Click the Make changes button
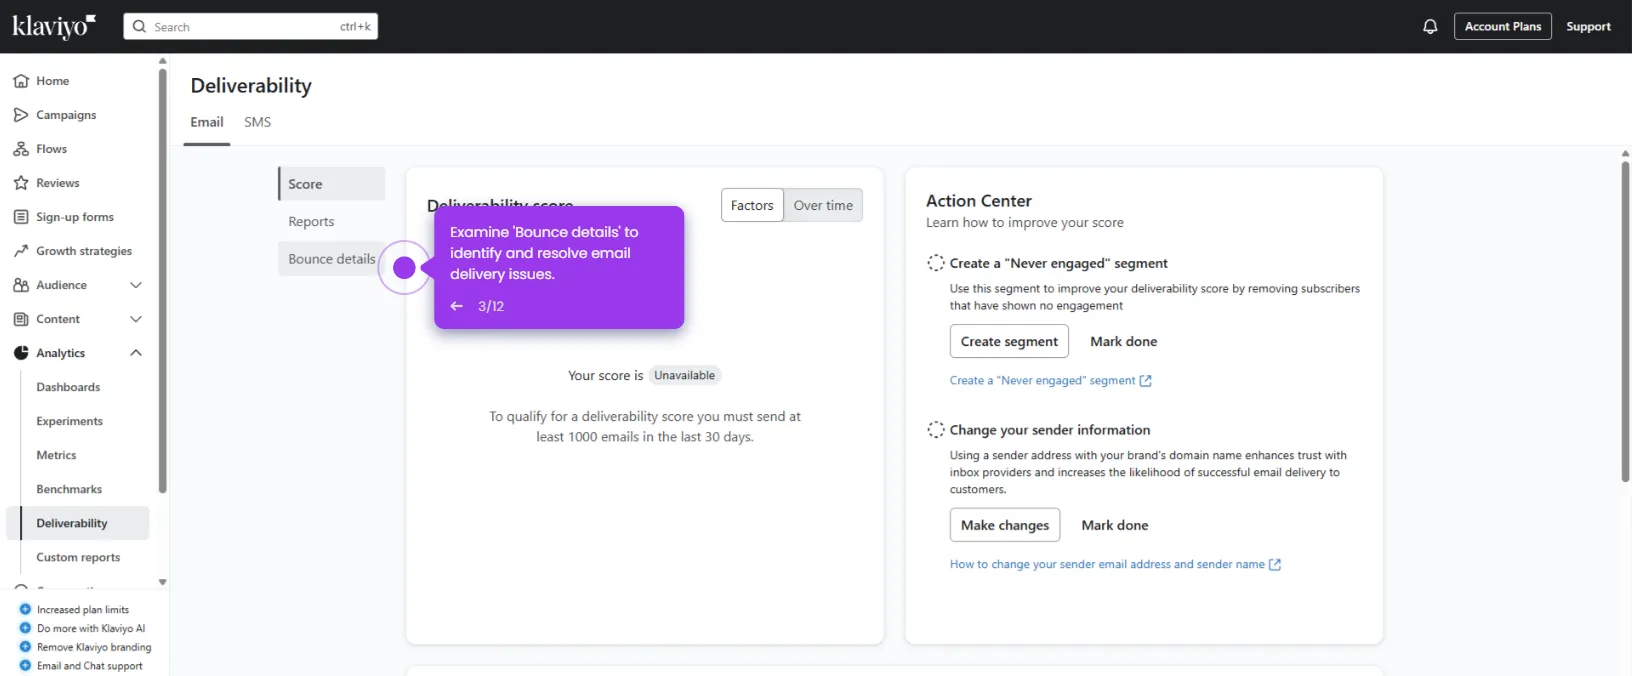1632x676 pixels. (x=1005, y=525)
